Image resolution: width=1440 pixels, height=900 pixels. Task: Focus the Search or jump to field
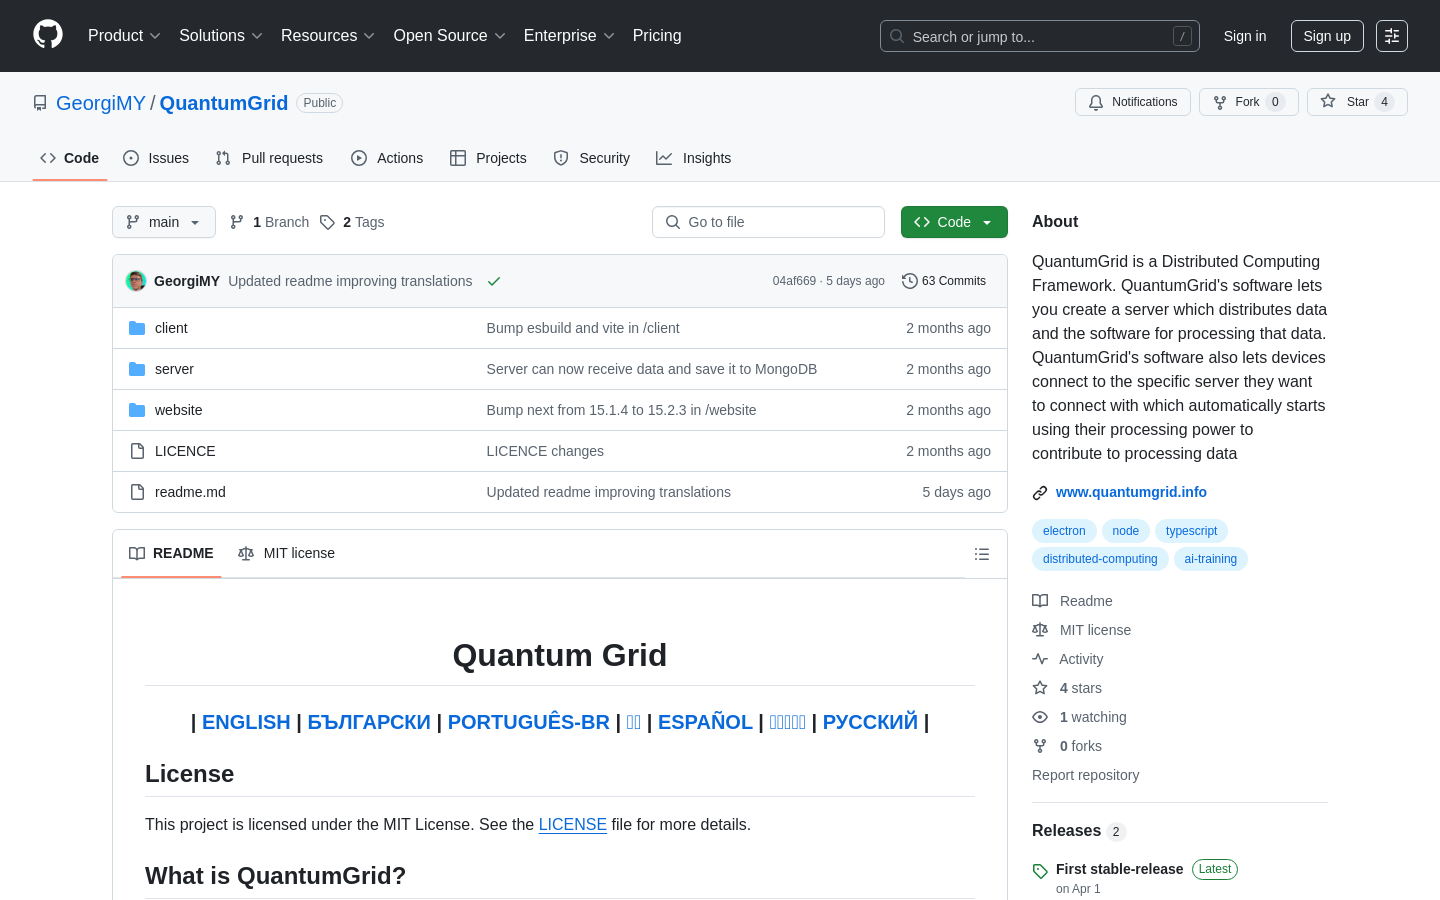[x=1040, y=36]
